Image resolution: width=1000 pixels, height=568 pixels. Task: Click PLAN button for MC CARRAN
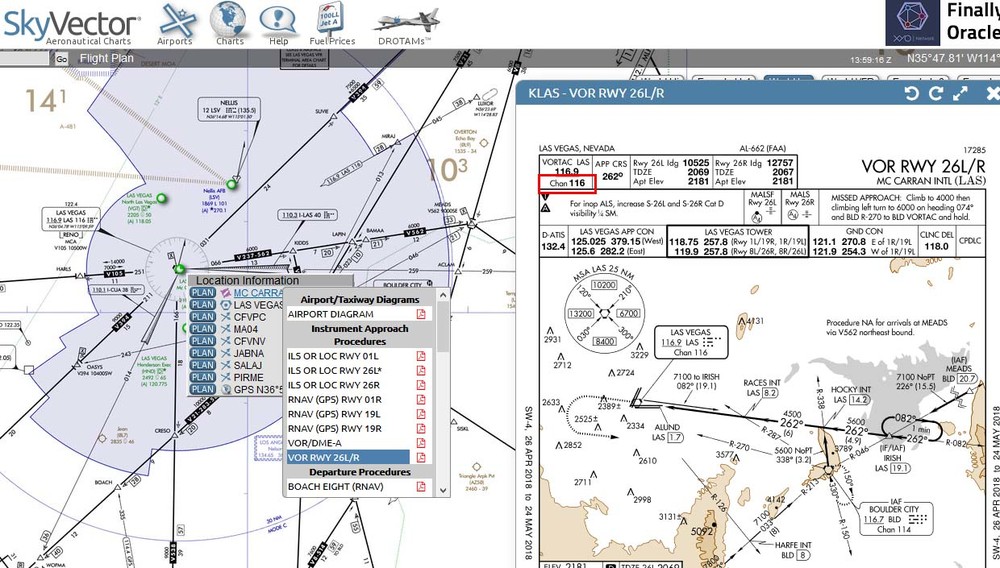[203, 293]
